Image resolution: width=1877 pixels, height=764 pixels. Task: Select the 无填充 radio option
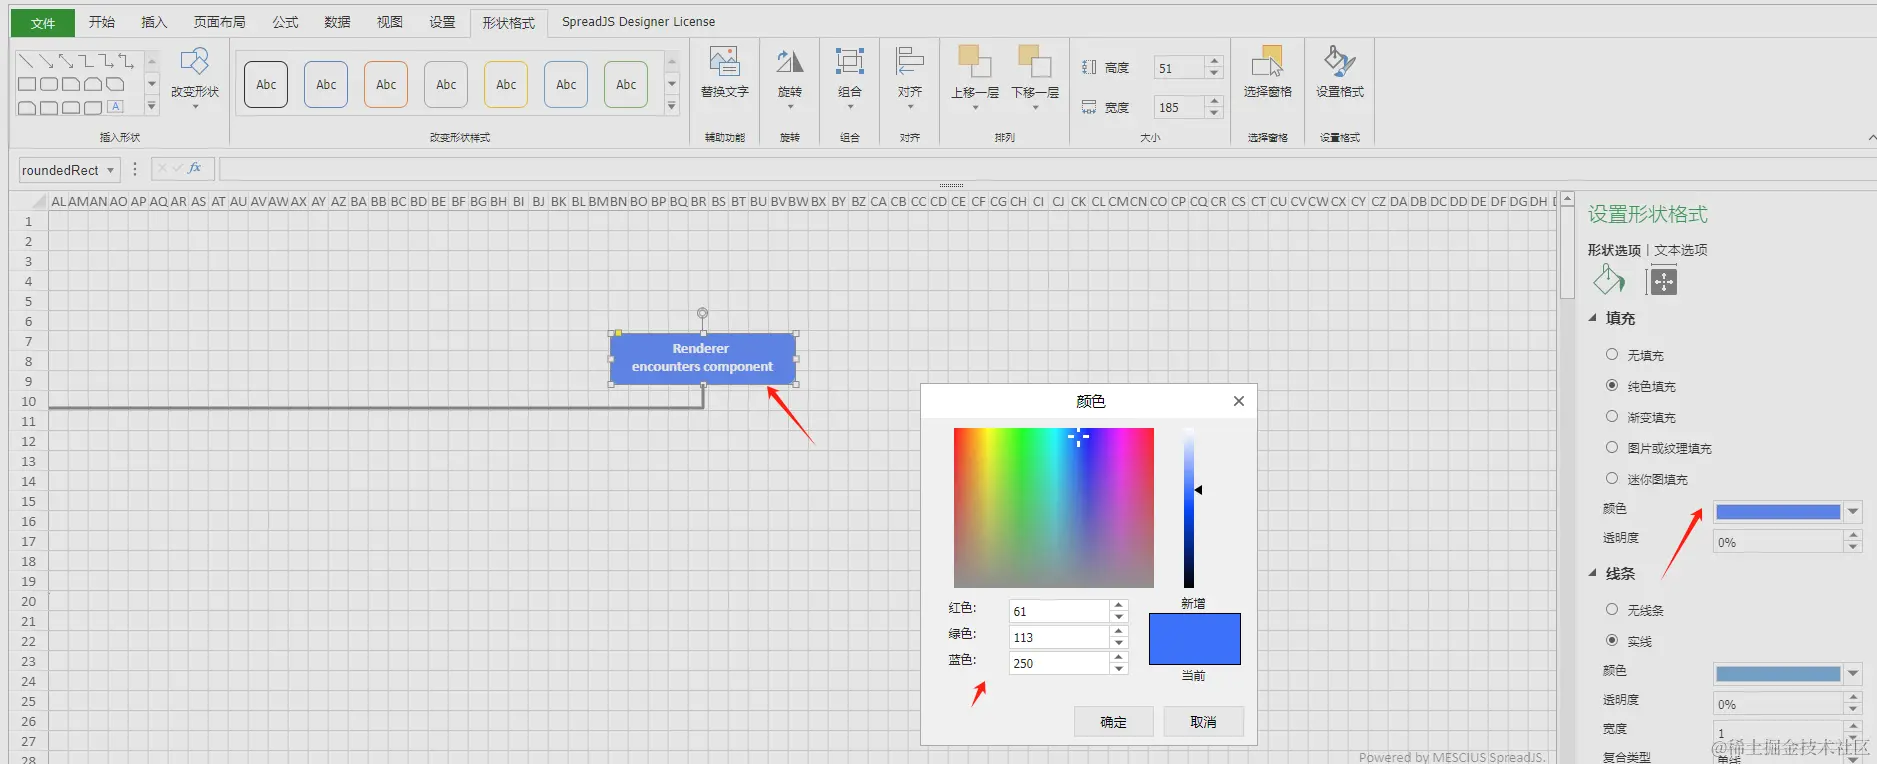[x=1612, y=354]
